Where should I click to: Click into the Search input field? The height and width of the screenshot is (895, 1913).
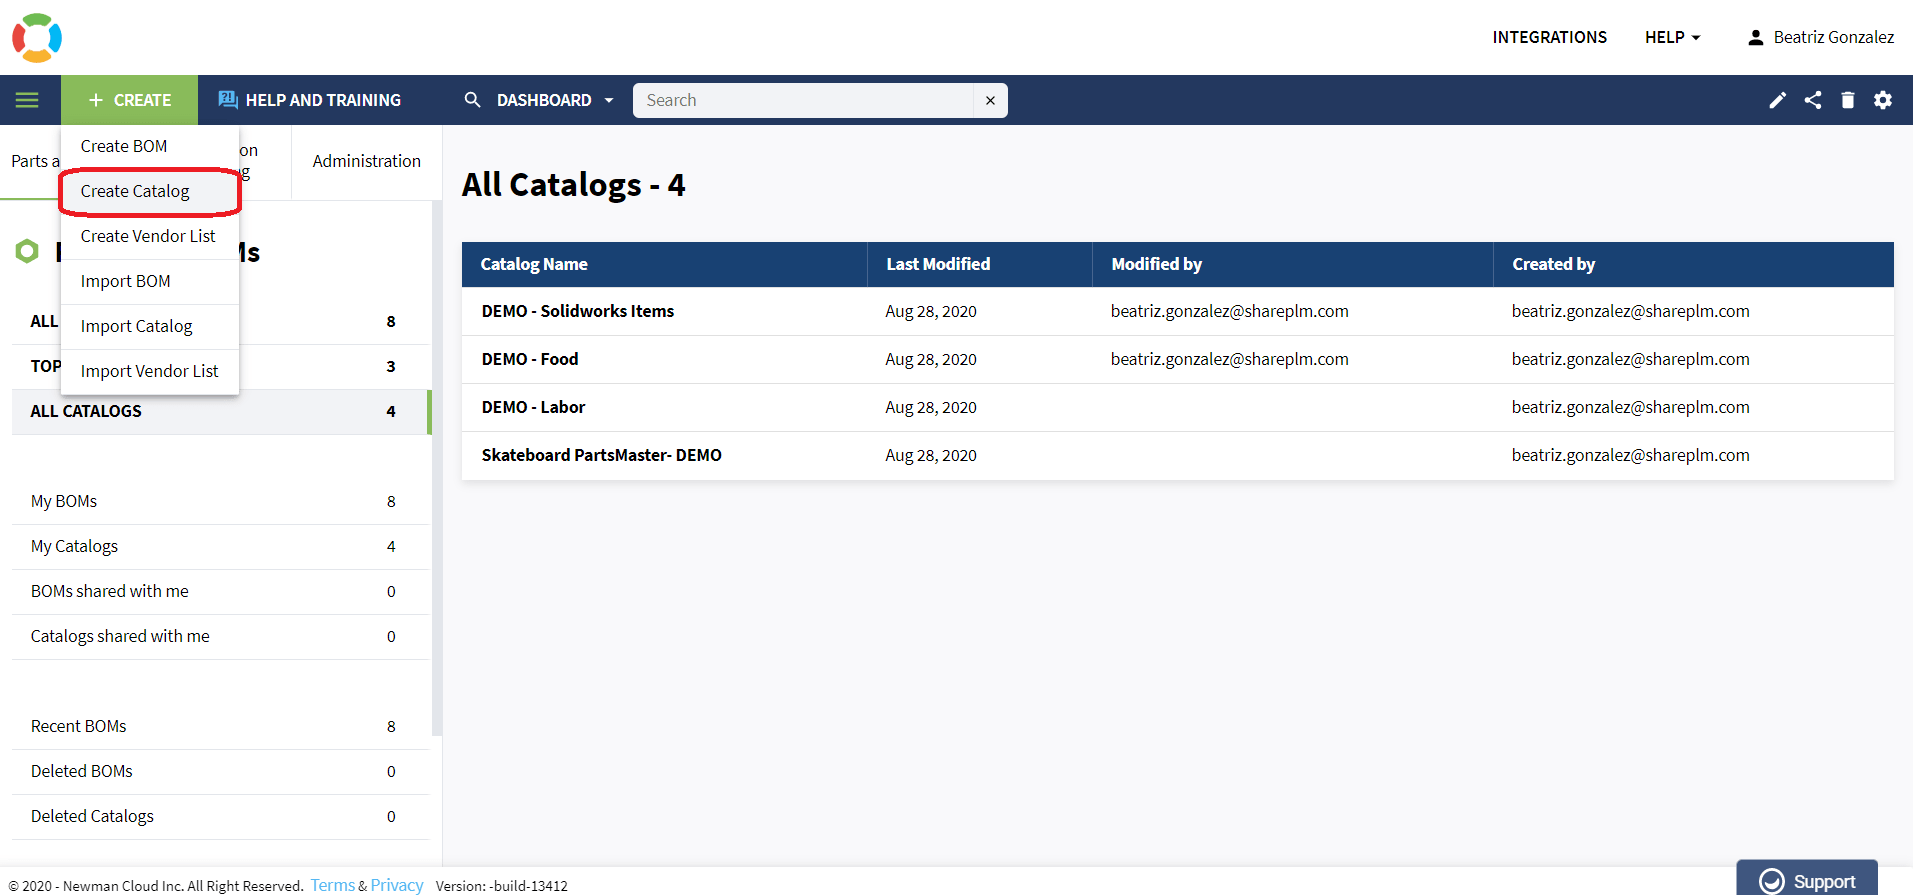click(803, 100)
